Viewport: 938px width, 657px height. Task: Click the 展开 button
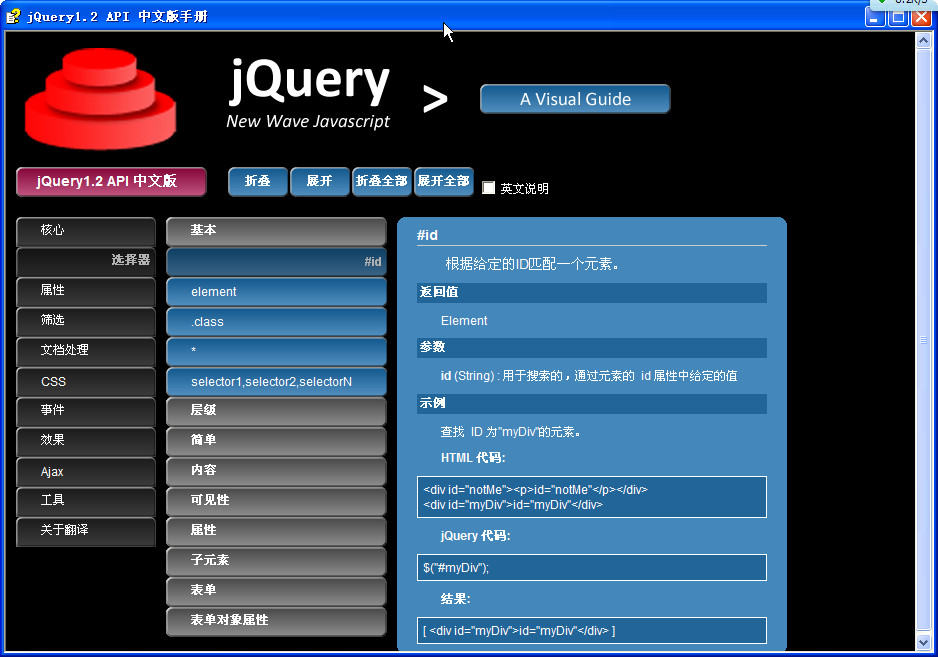(319, 181)
